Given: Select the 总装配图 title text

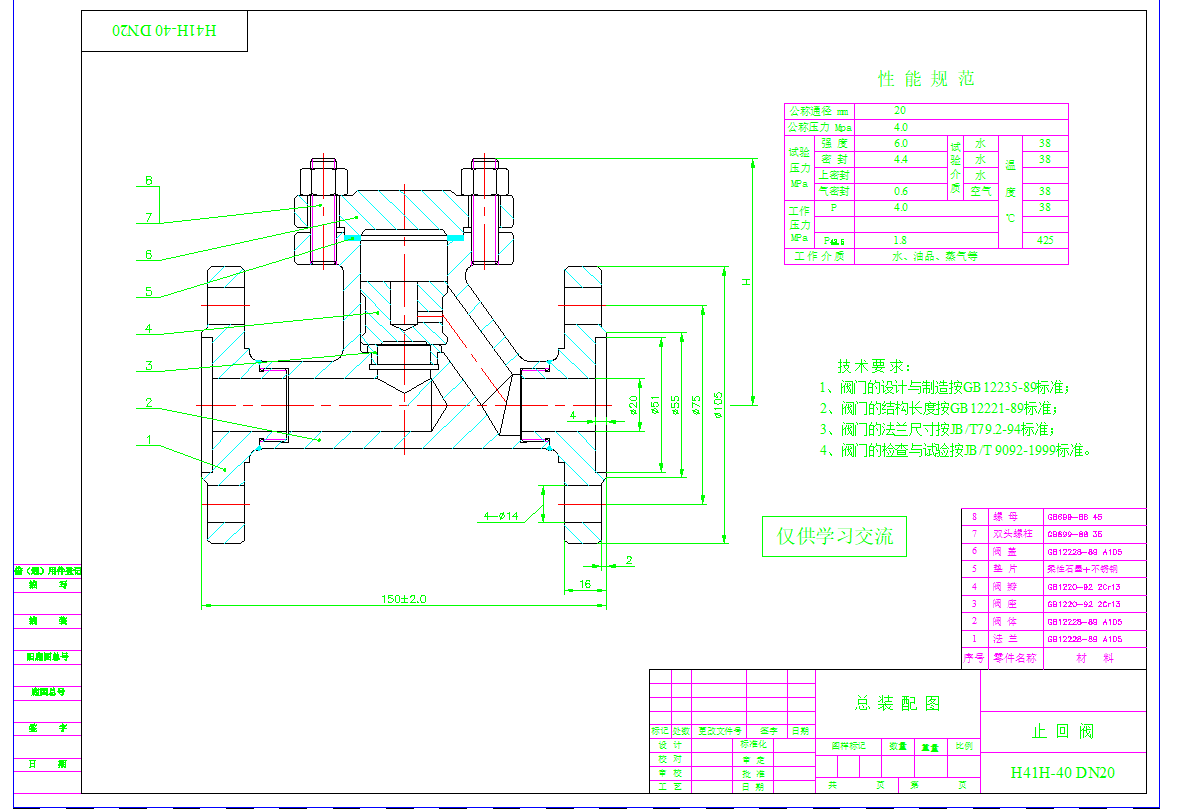Looking at the screenshot, I should pos(897,703).
